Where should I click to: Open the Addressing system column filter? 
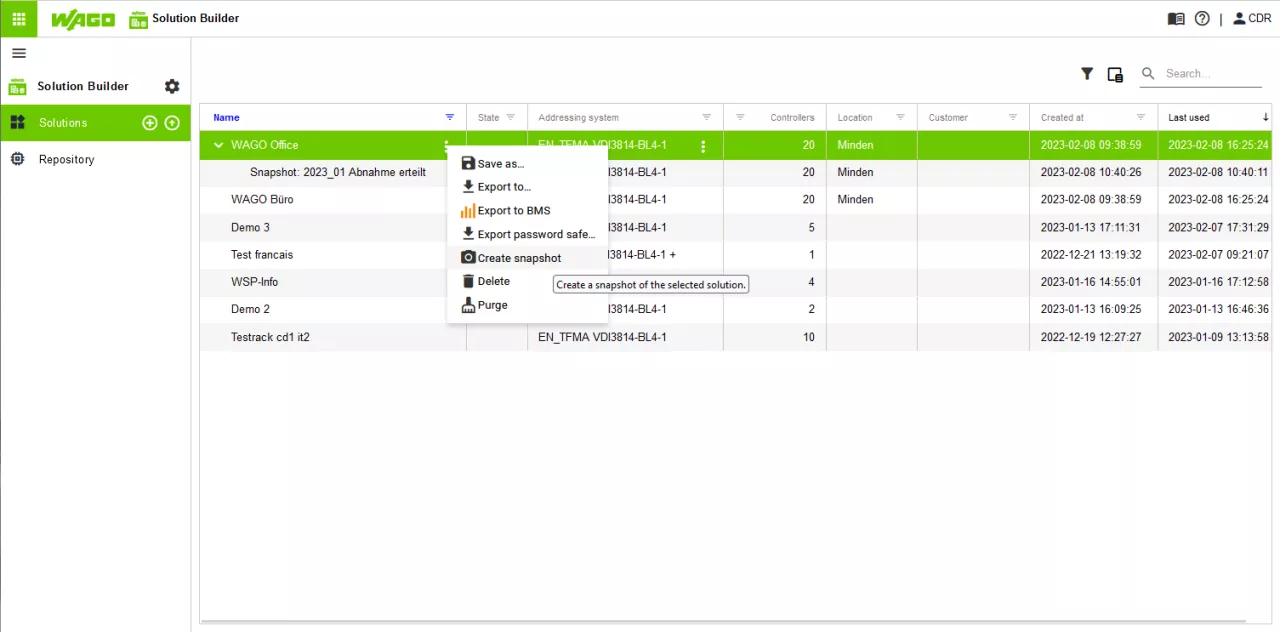point(706,118)
